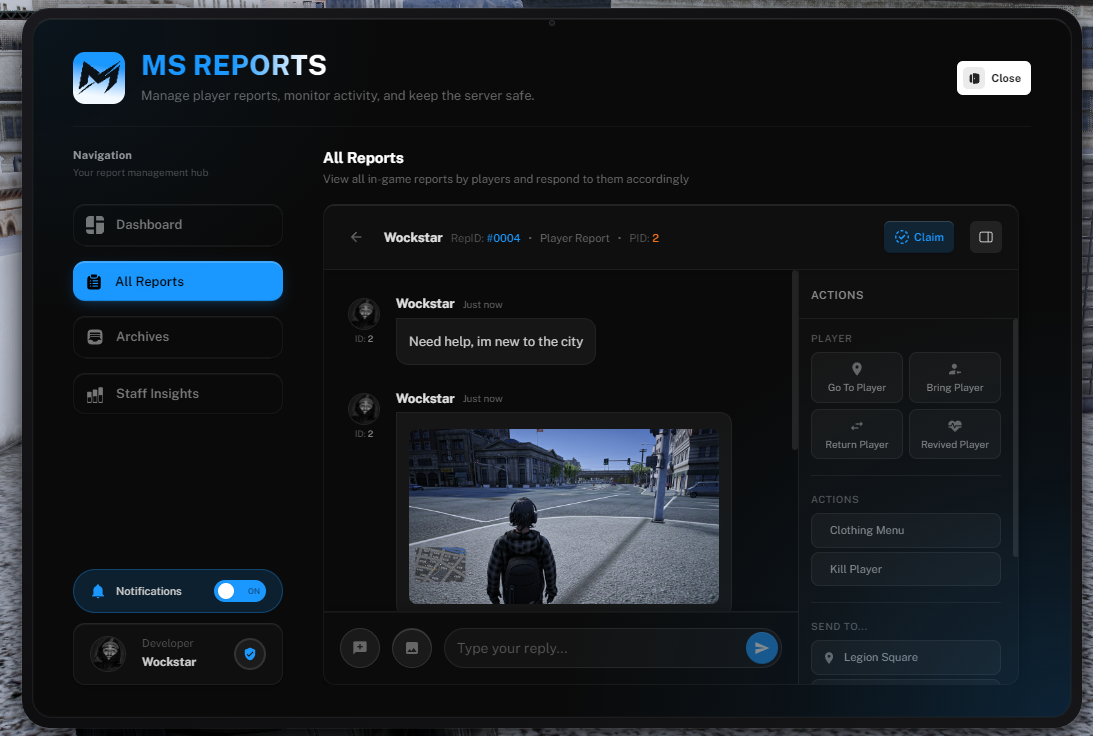Open the screenshot attached by Wockstar
Image resolution: width=1093 pixels, height=736 pixels.
pyautogui.click(x=563, y=516)
